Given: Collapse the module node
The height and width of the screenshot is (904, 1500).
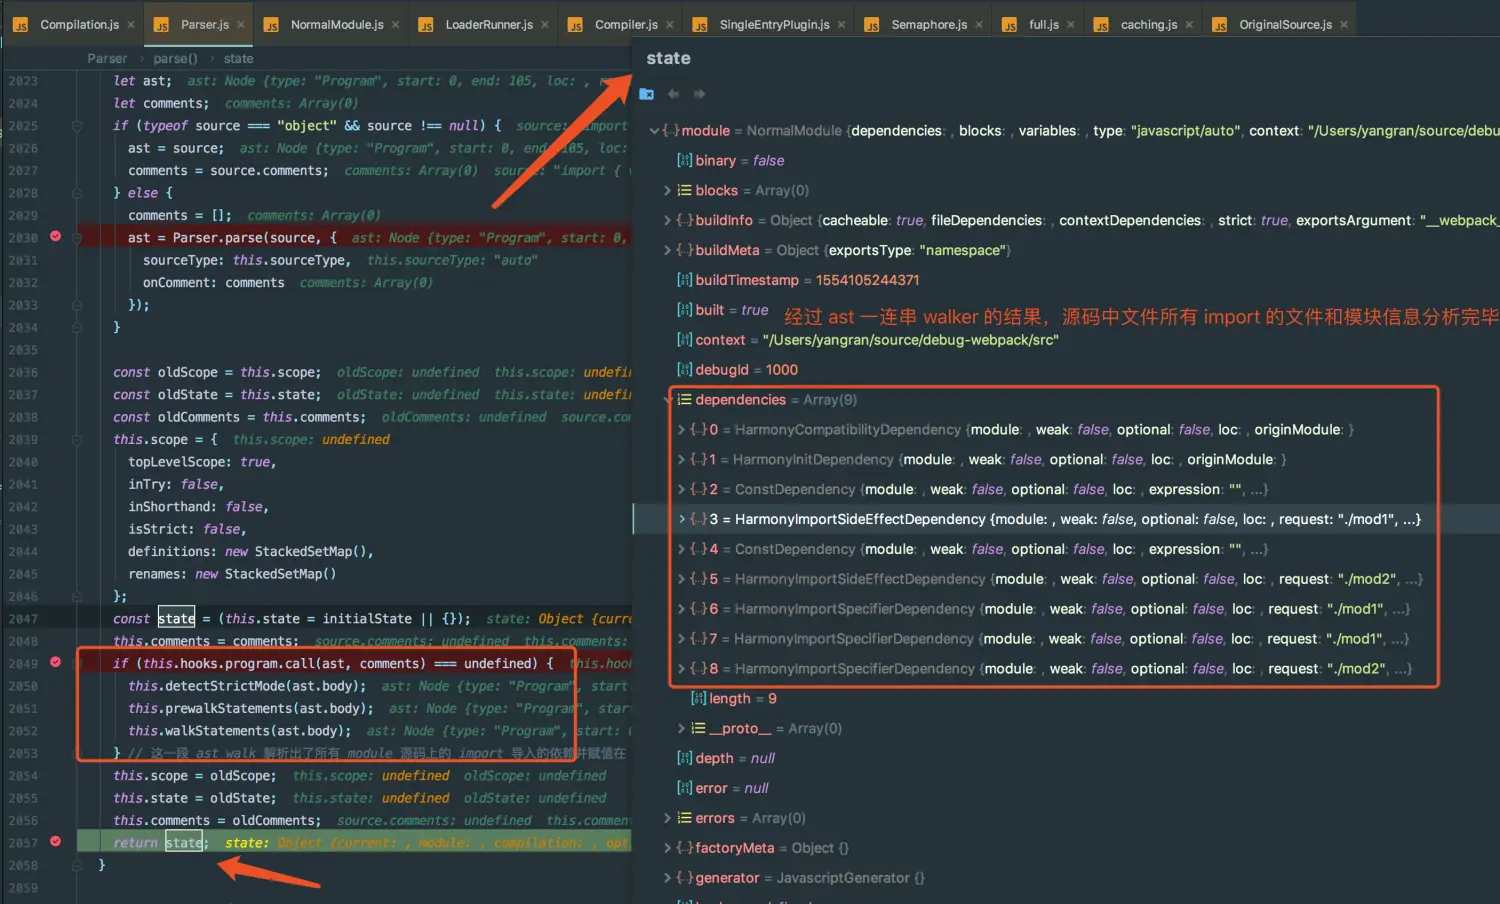Looking at the screenshot, I should [x=654, y=131].
